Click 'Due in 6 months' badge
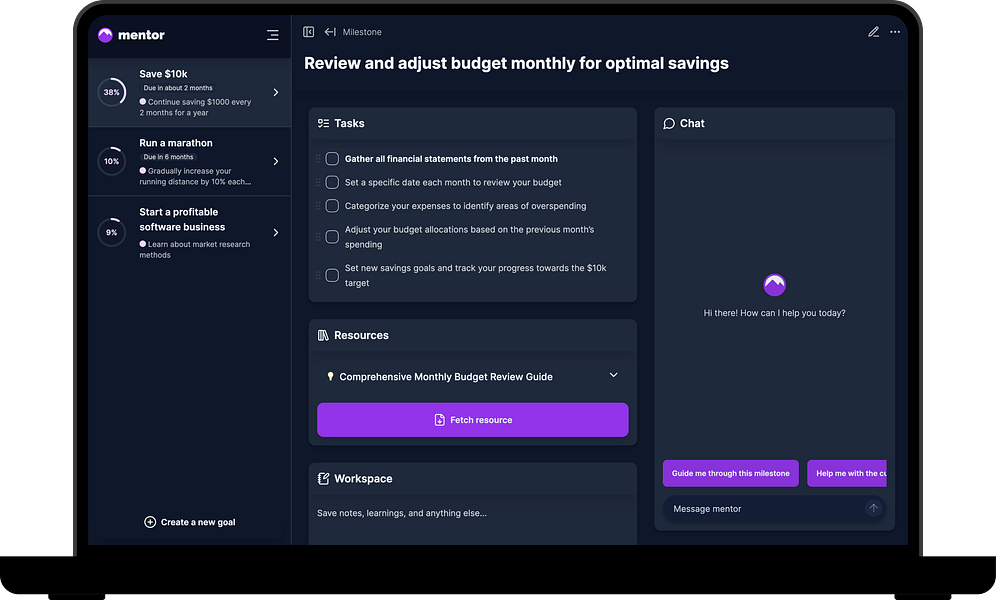Viewport: 996px width, 600px height. click(x=168, y=157)
